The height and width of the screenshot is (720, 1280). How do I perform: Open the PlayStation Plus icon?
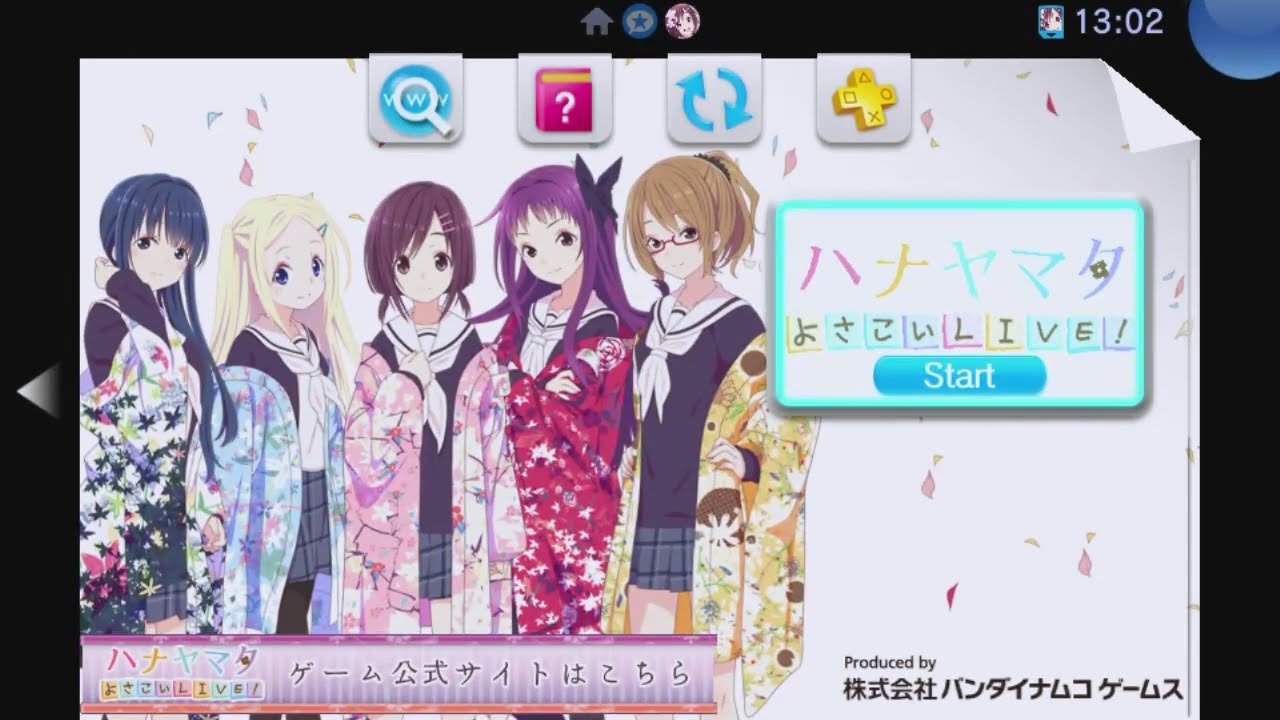coord(864,100)
